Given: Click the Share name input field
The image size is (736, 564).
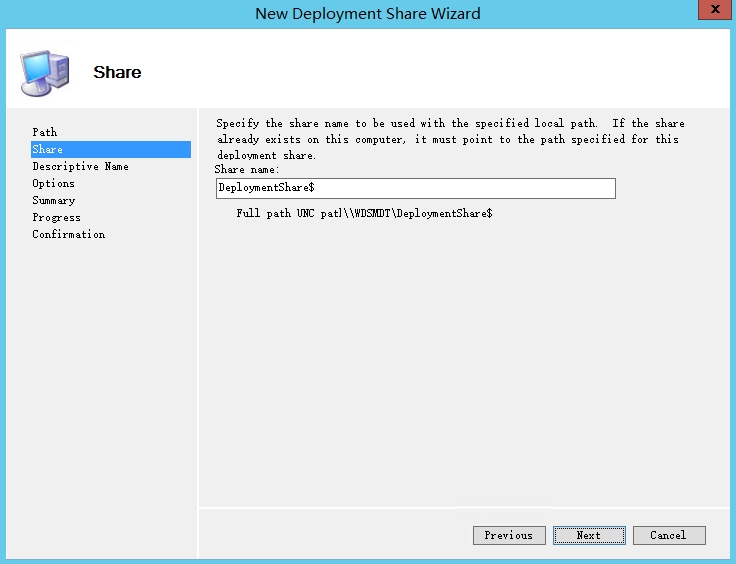Looking at the screenshot, I should [x=416, y=188].
